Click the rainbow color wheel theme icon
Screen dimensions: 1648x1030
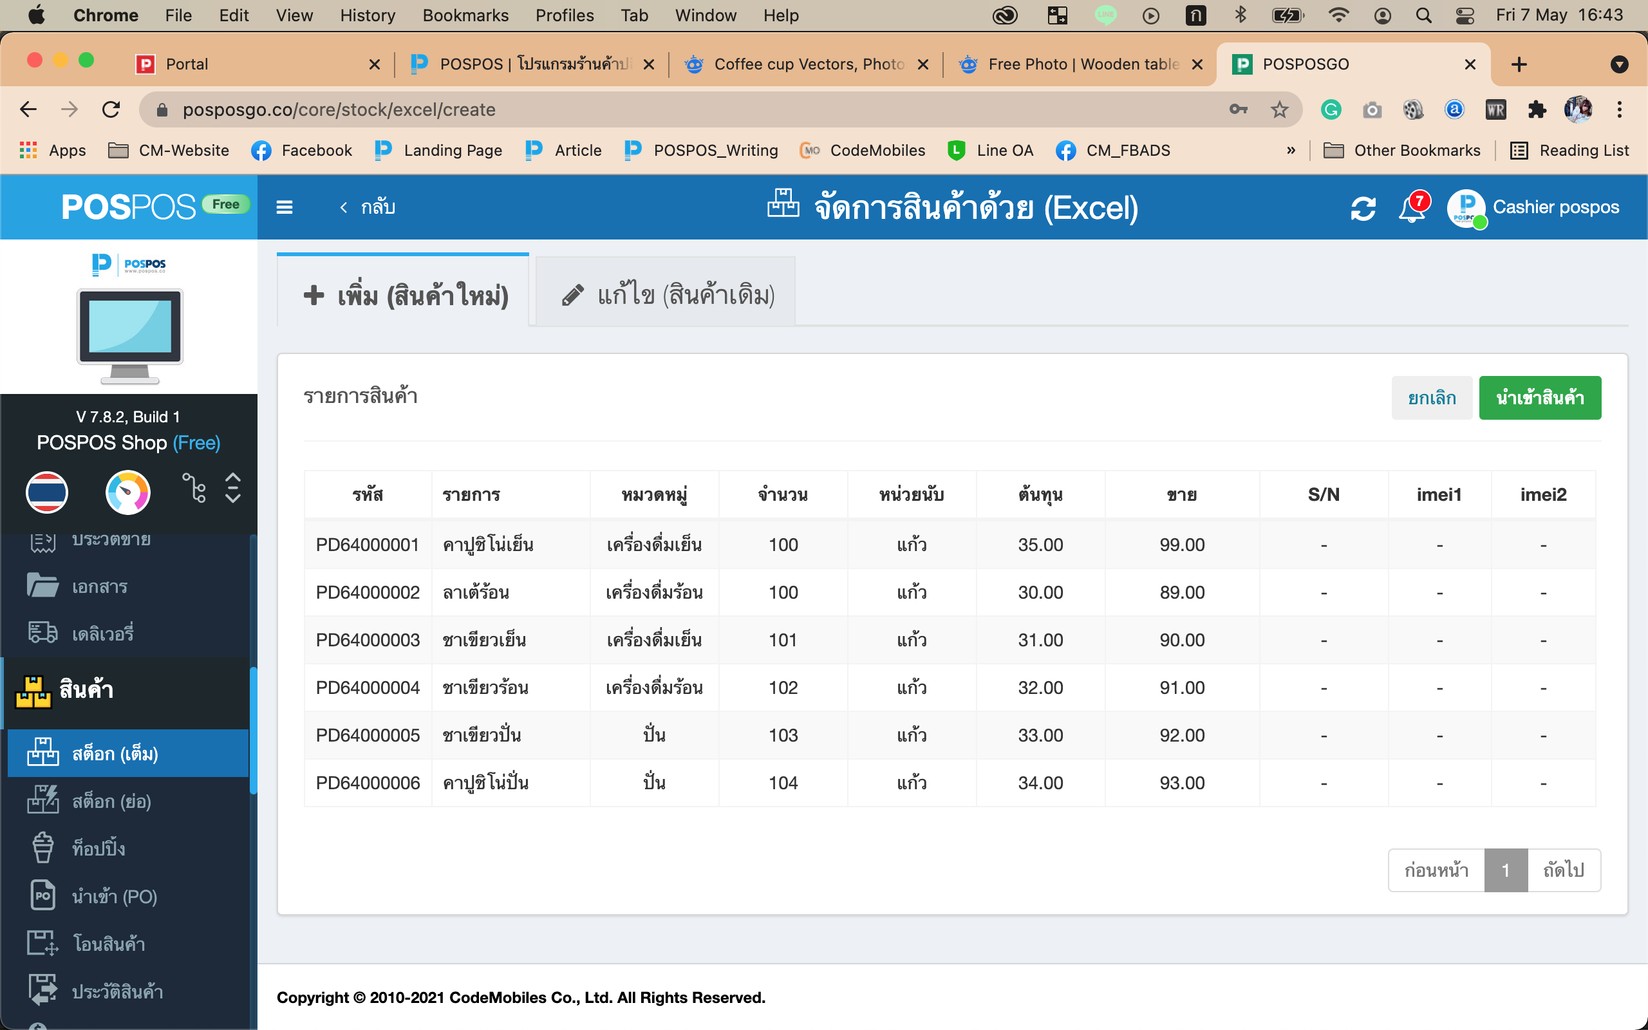[128, 492]
